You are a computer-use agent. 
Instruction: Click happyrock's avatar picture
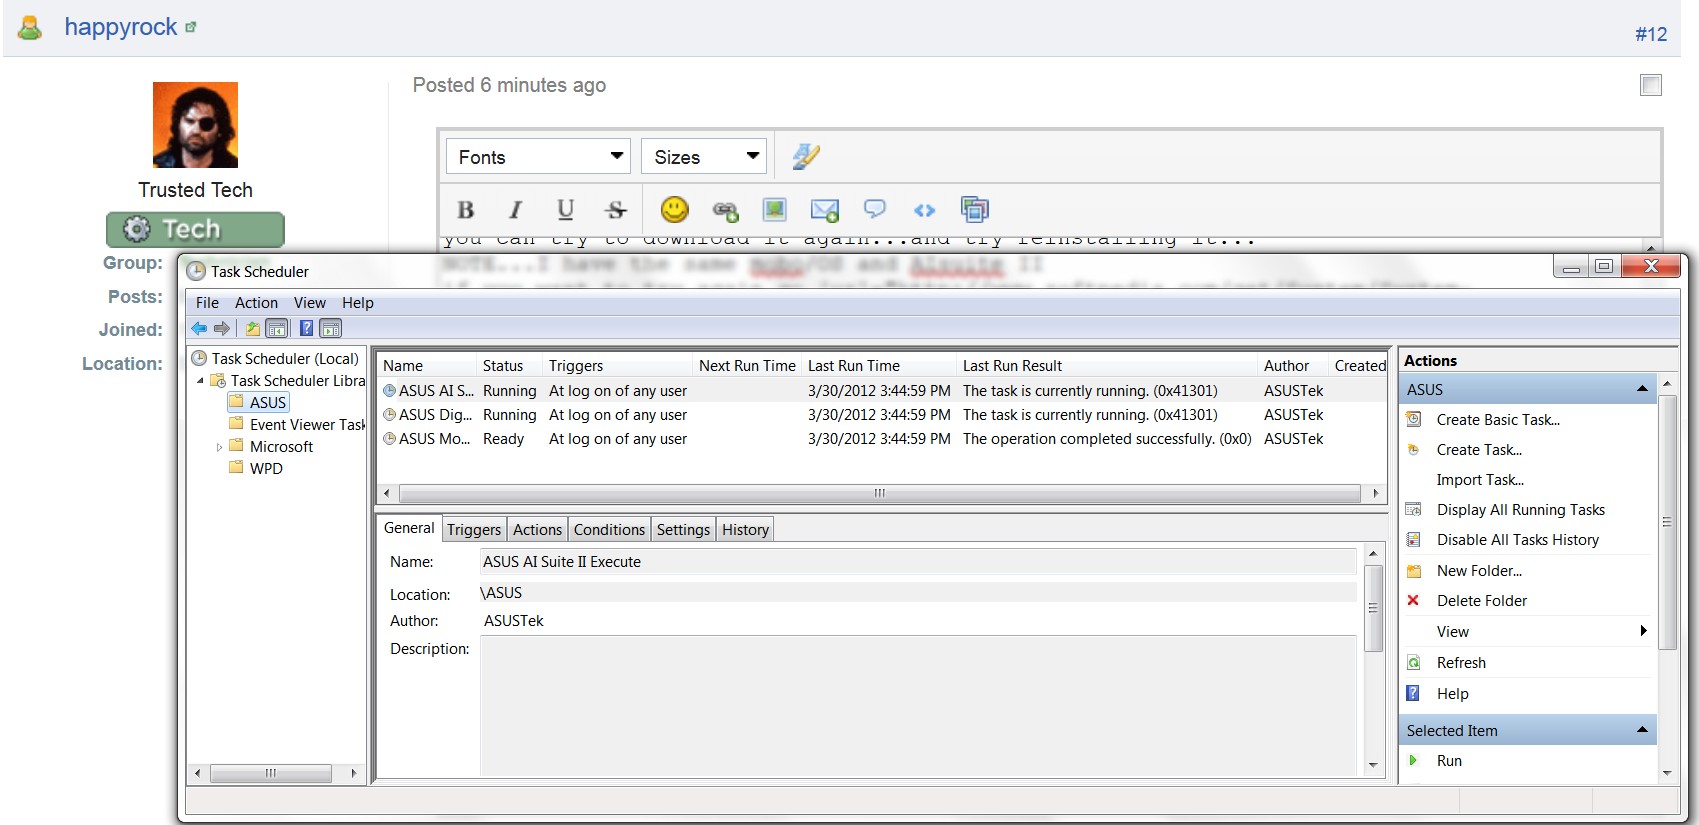coord(195,125)
